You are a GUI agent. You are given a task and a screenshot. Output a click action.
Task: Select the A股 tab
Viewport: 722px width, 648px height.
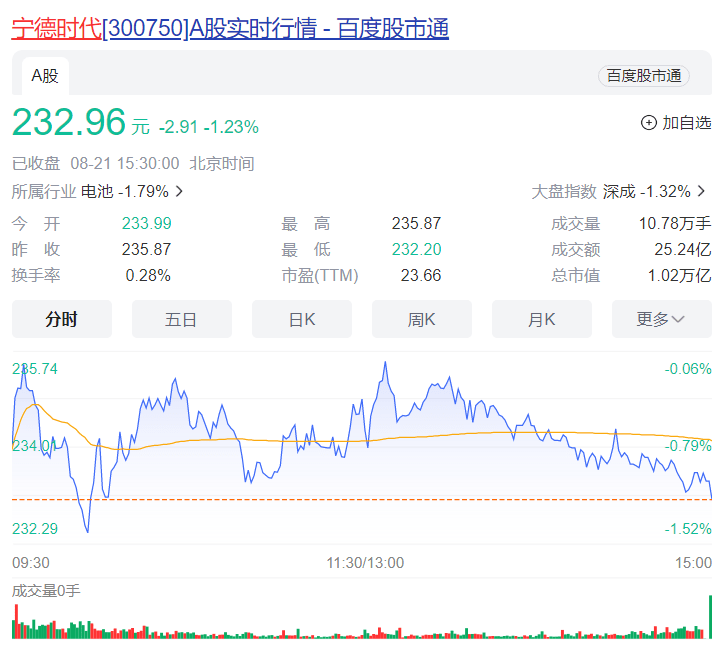coord(44,75)
